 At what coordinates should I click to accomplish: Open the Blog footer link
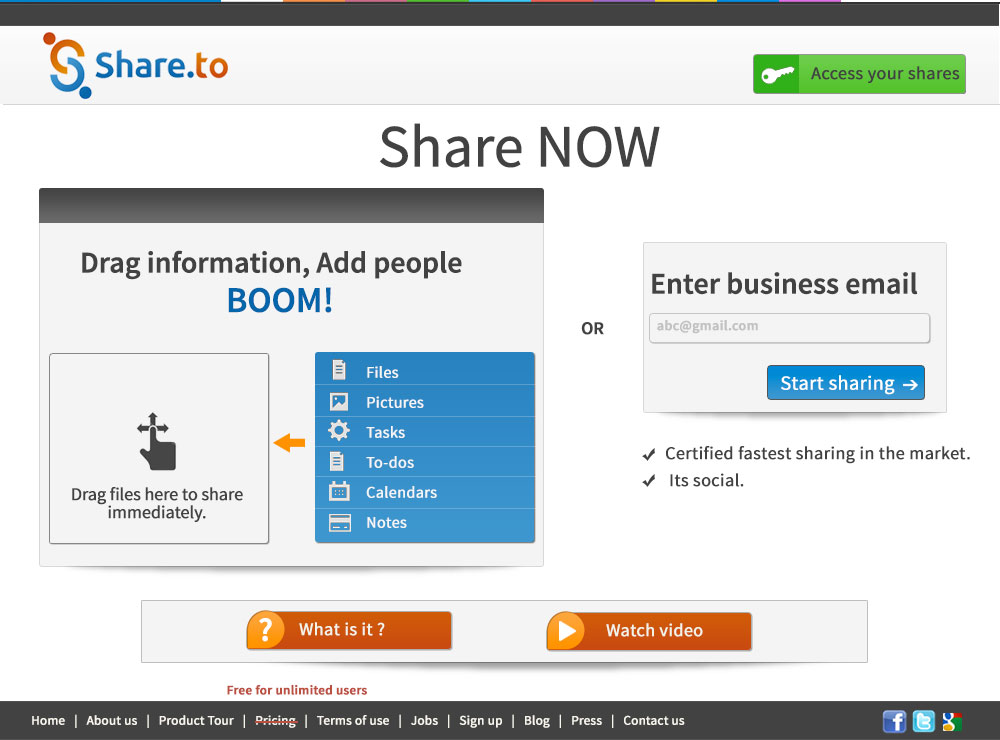click(x=536, y=721)
